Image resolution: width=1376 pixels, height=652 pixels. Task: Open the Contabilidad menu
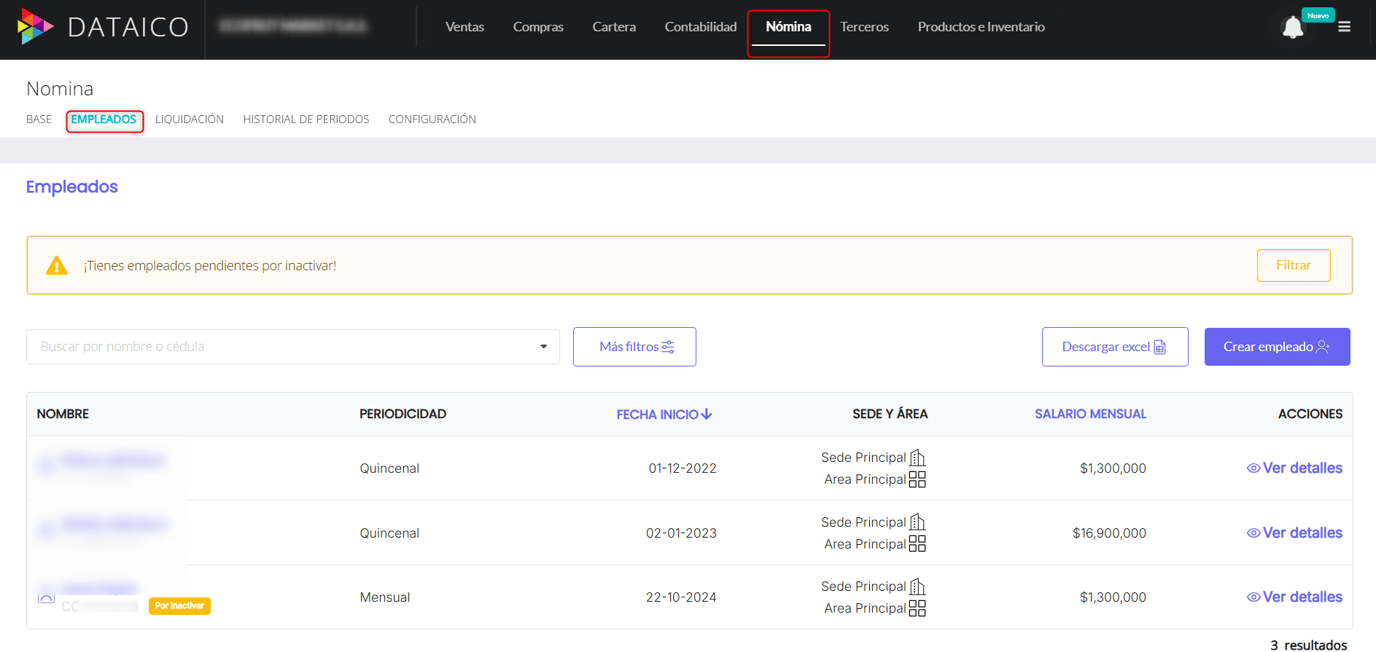tap(700, 27)
